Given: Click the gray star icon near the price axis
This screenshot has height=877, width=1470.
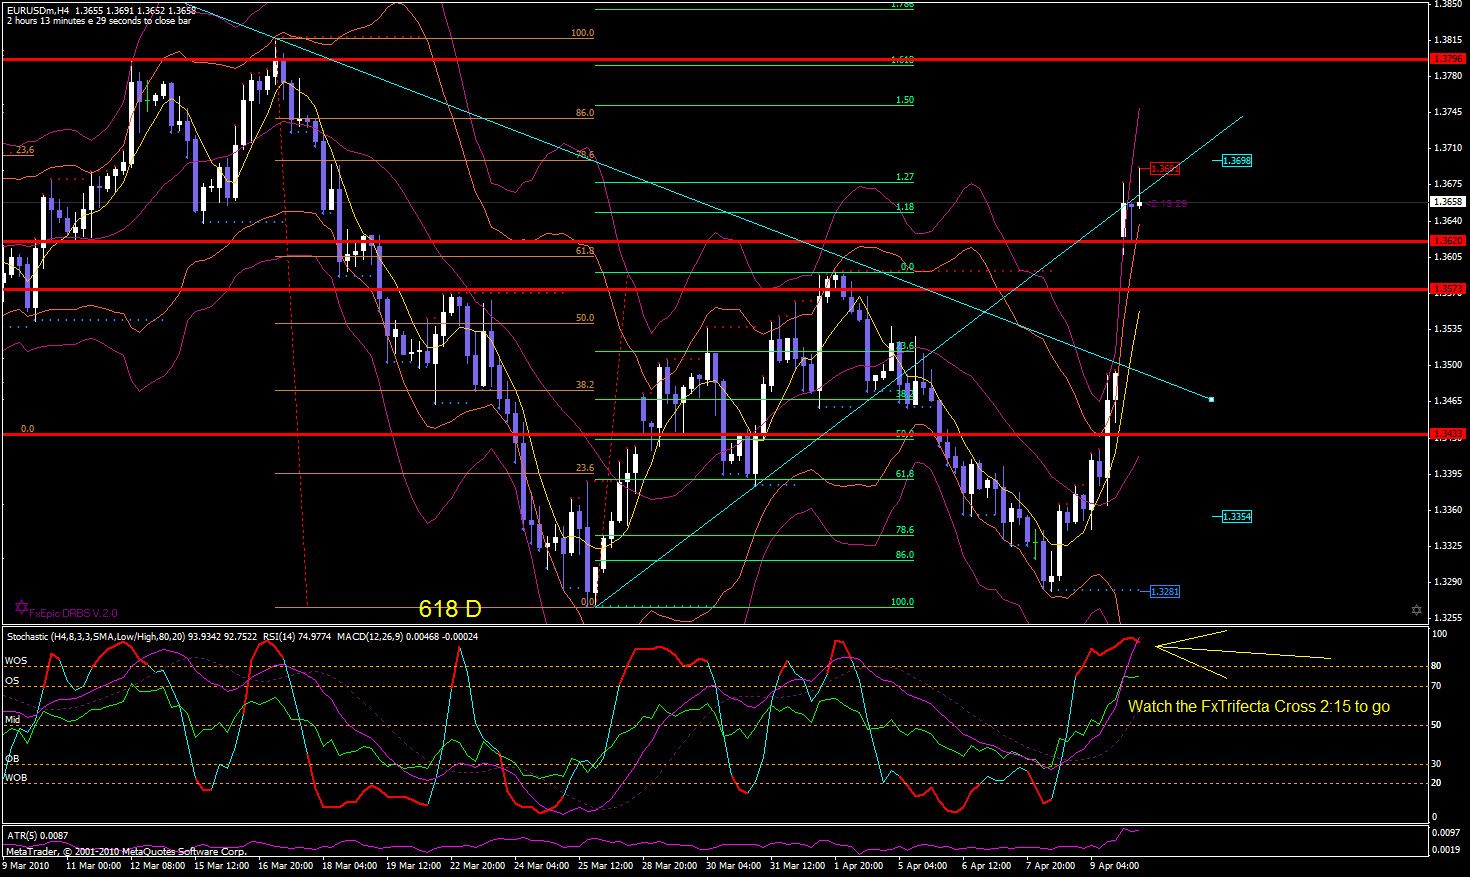Looking at the screenshot, I should [1416, 610].
